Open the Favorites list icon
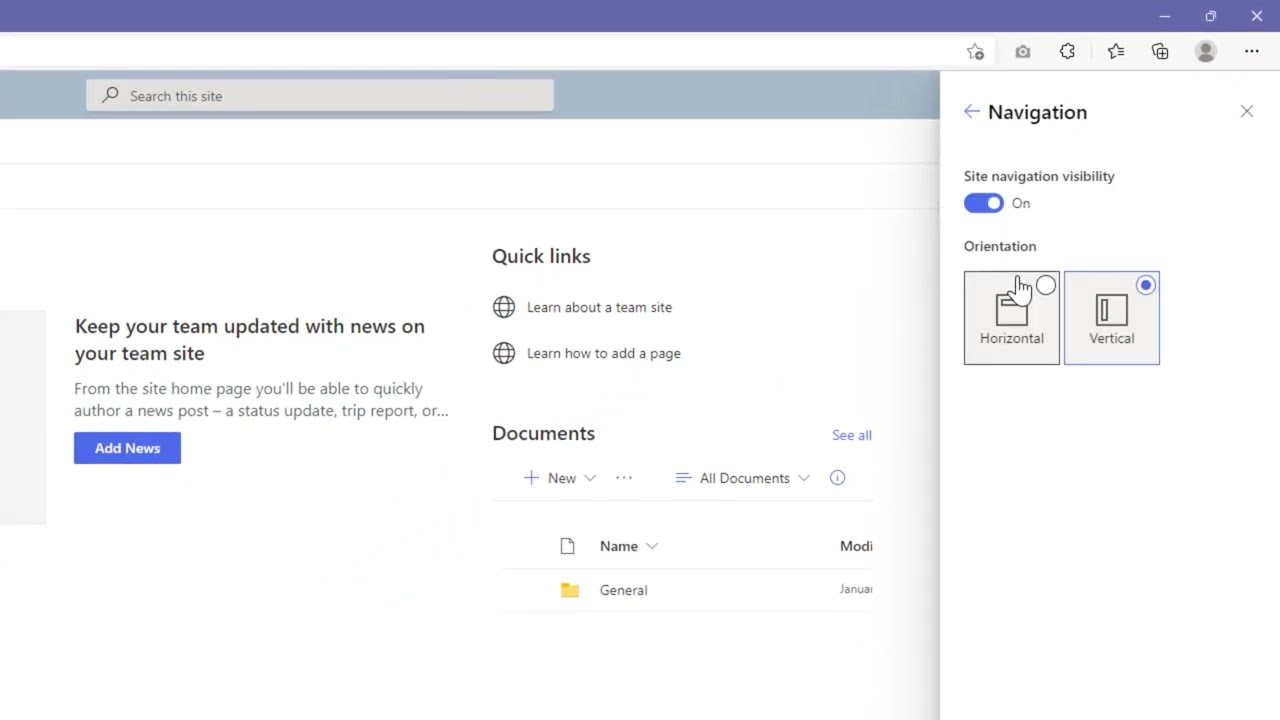The height and width of the screenshot is (720, 1280). (1116, 52)
